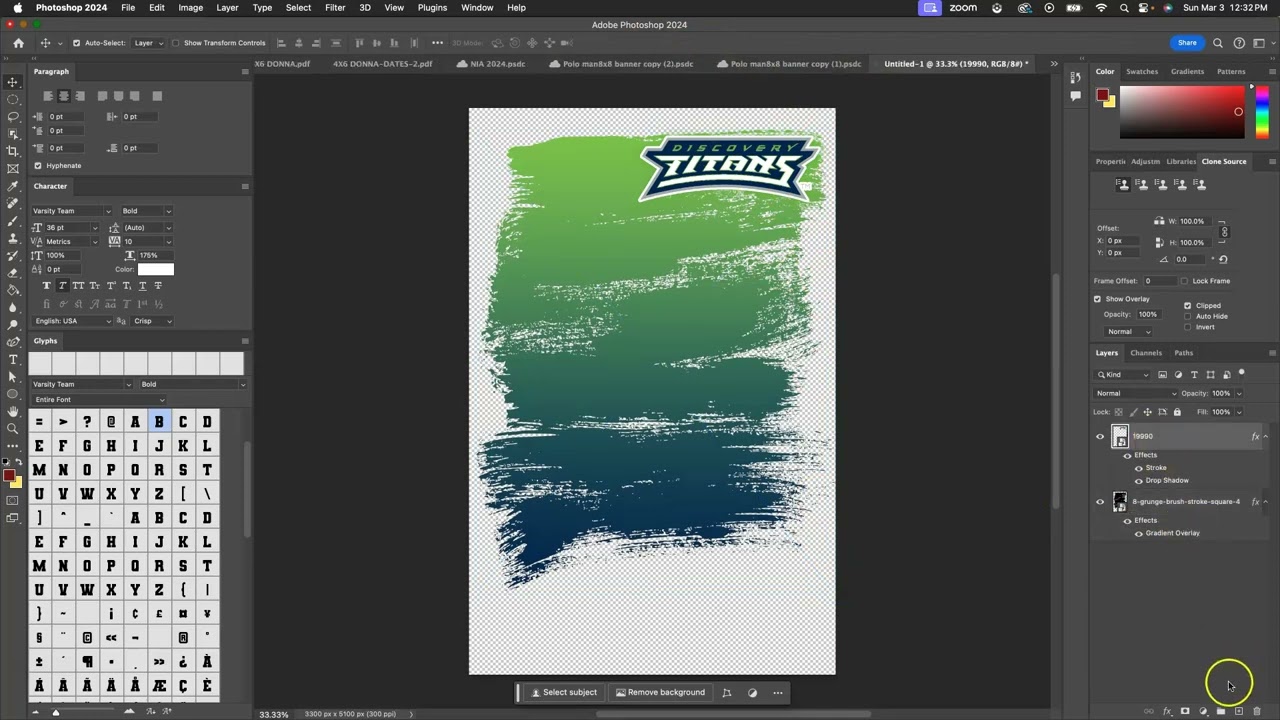Hide the 19990 layer
Screen dimensions: 1280x720
pyautogui.click(x=1100, y=436)
